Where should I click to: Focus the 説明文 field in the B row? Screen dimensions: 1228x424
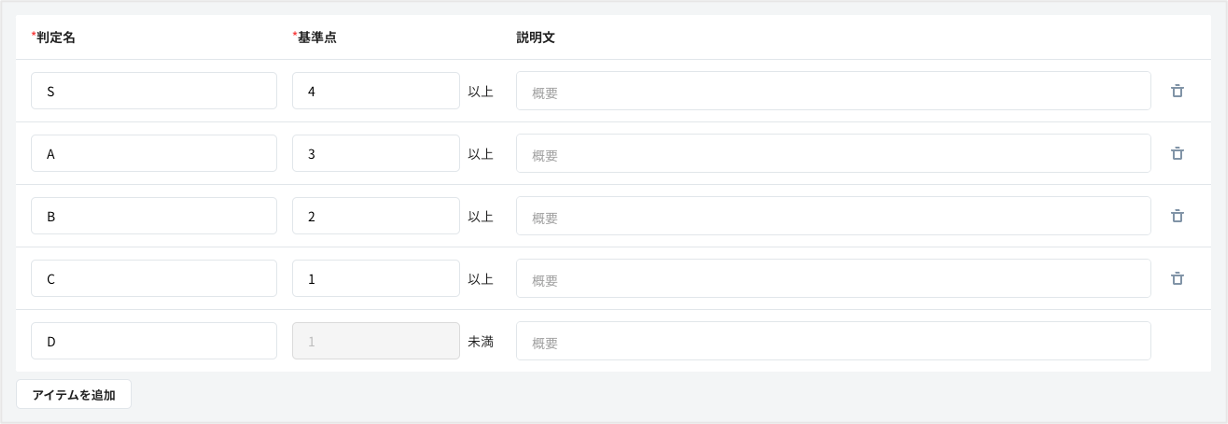[x=833, y=217]
